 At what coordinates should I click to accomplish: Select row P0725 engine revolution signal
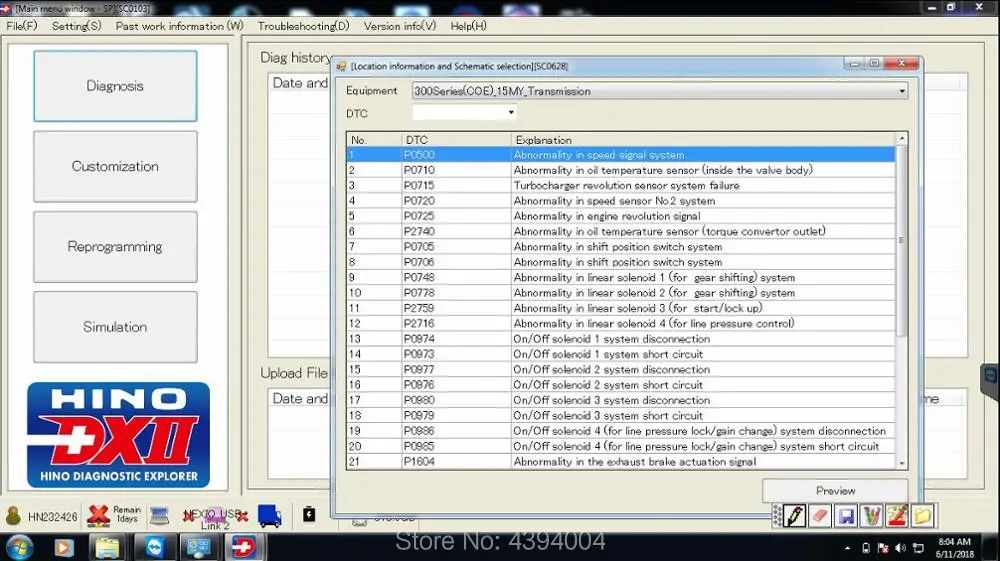pos(621,216)
